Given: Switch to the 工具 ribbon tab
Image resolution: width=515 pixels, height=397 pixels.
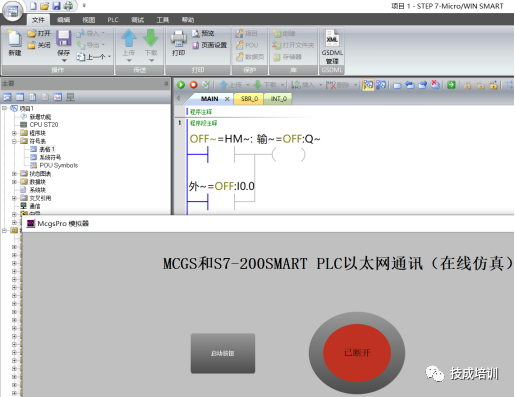Looking at the screenshot, I should 163,20.
